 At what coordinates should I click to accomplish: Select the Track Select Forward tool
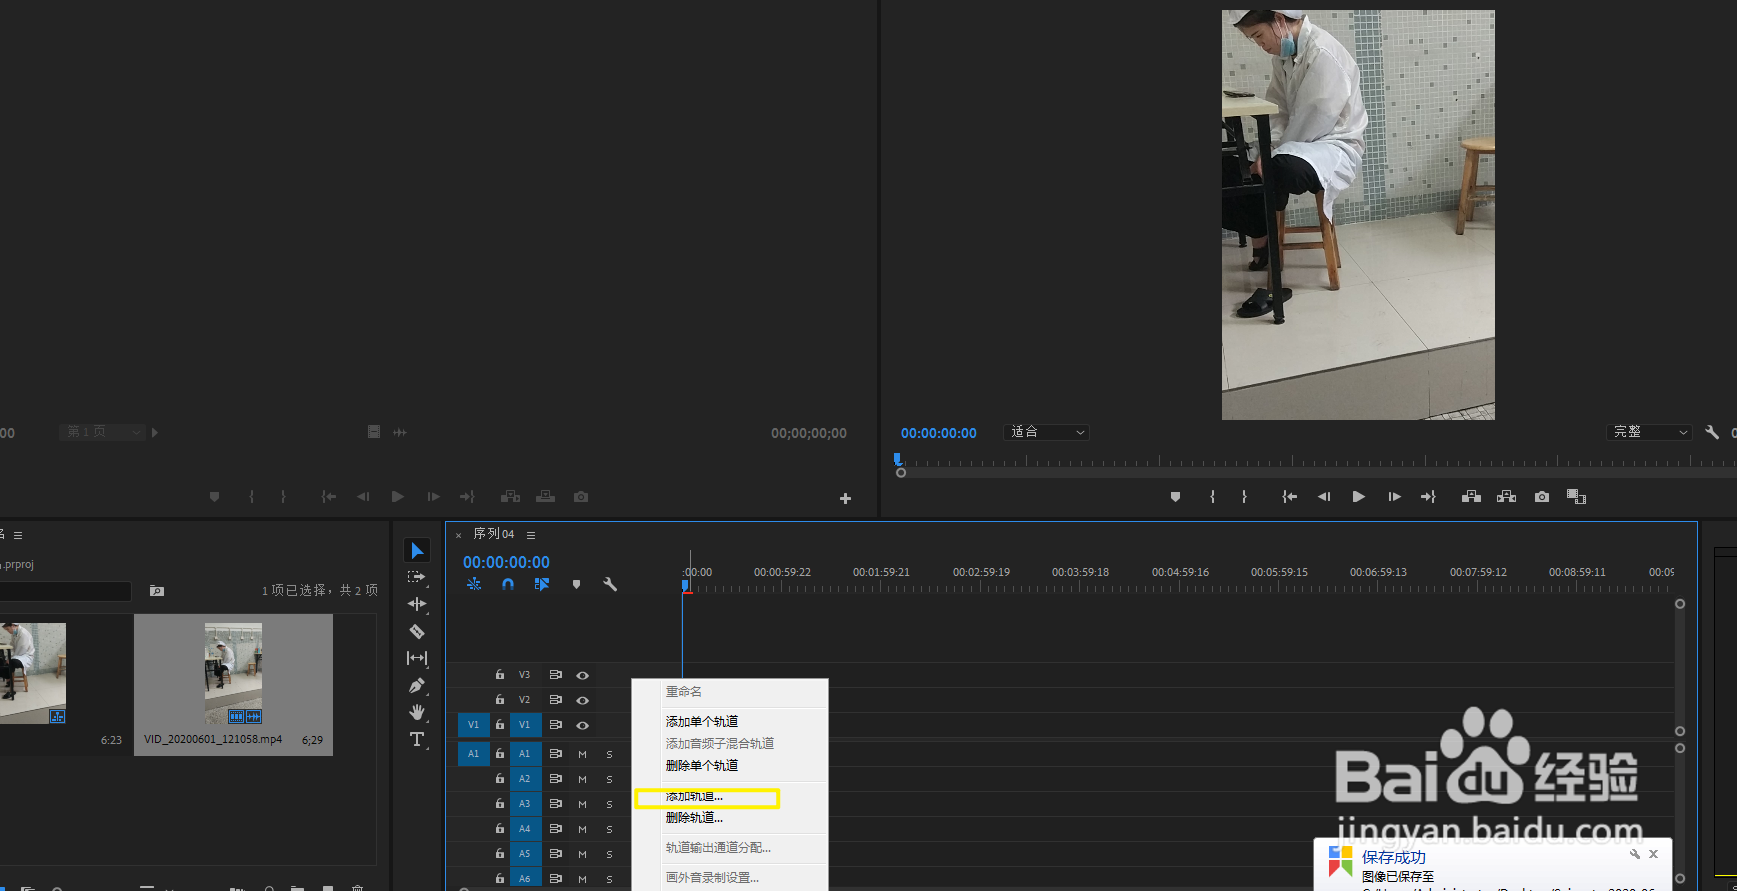[x=417, y=577]
